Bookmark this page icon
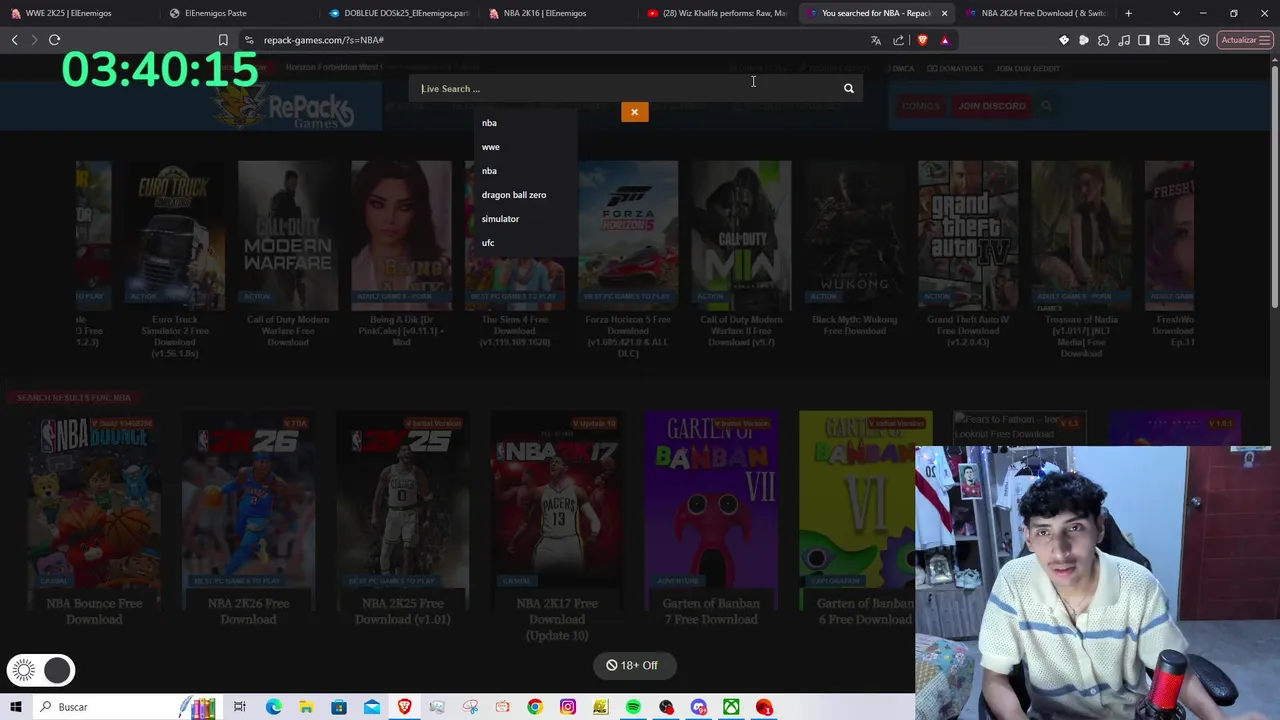Screen dimensions: 1280x720 click(223, 40)
